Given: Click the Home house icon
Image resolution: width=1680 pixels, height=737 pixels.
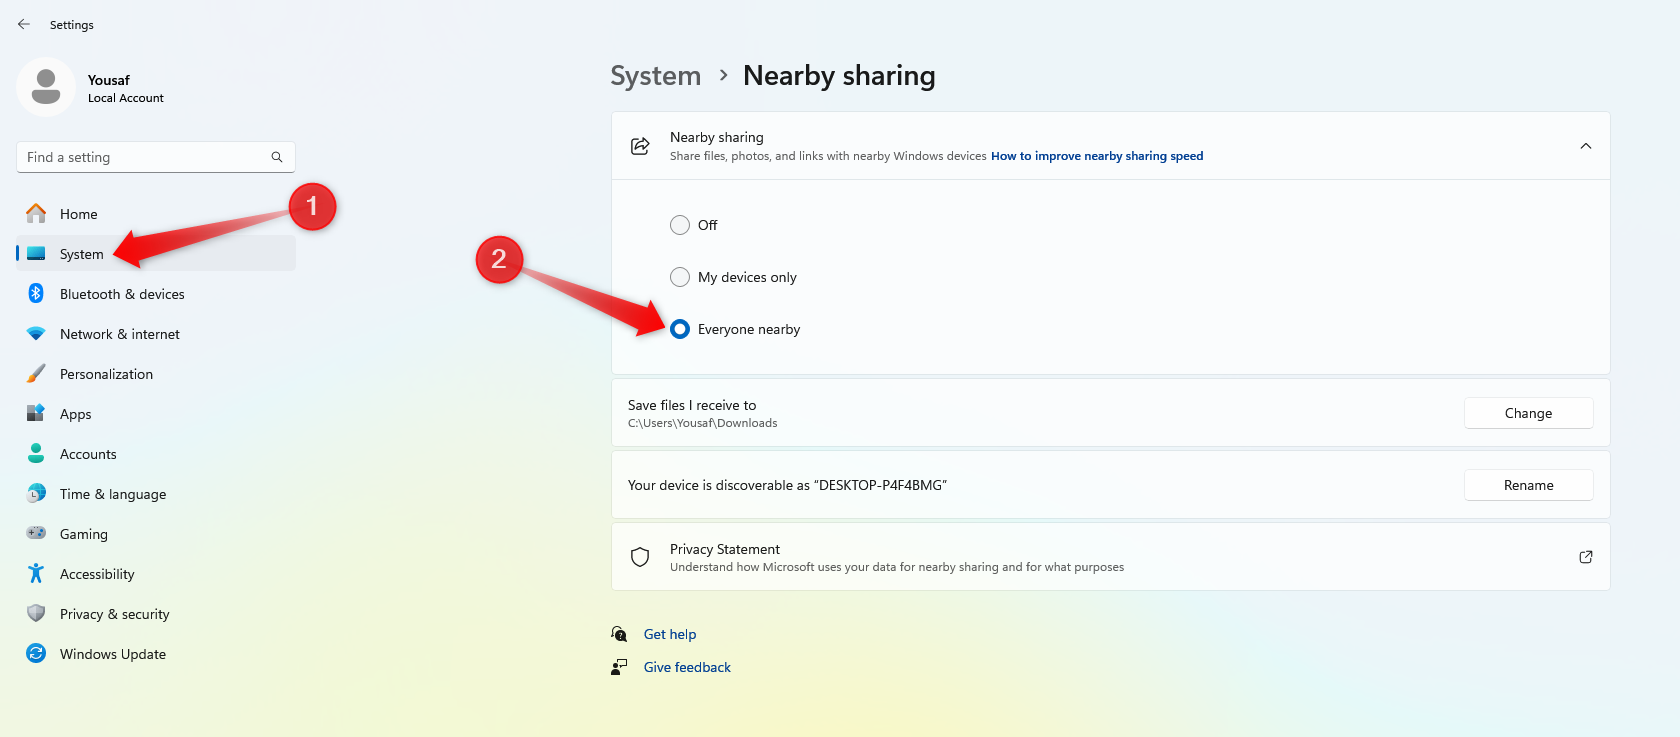Looking at the screenshot, I should coord(36,213).
